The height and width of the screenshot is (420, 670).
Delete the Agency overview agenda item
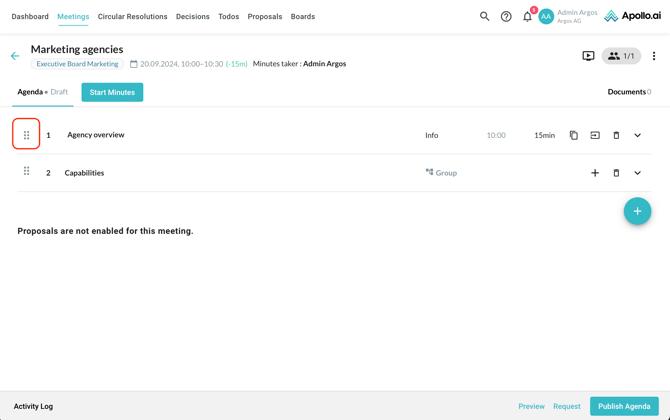coord(616,135)
